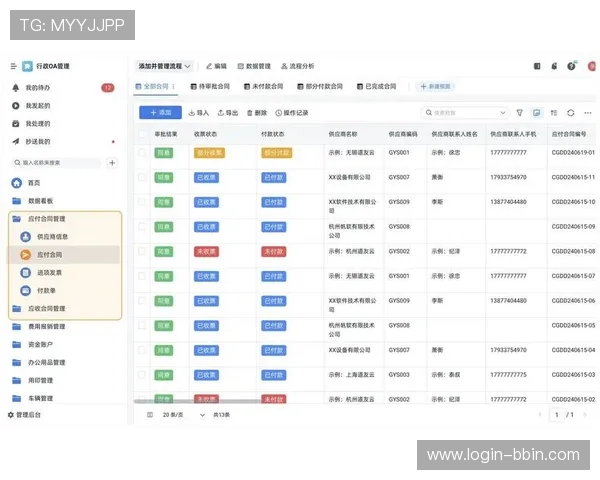The width and height of the screenshot is (600, 480).
Task: Open 操作记录 operation log
Action: (x=292, y=113)
